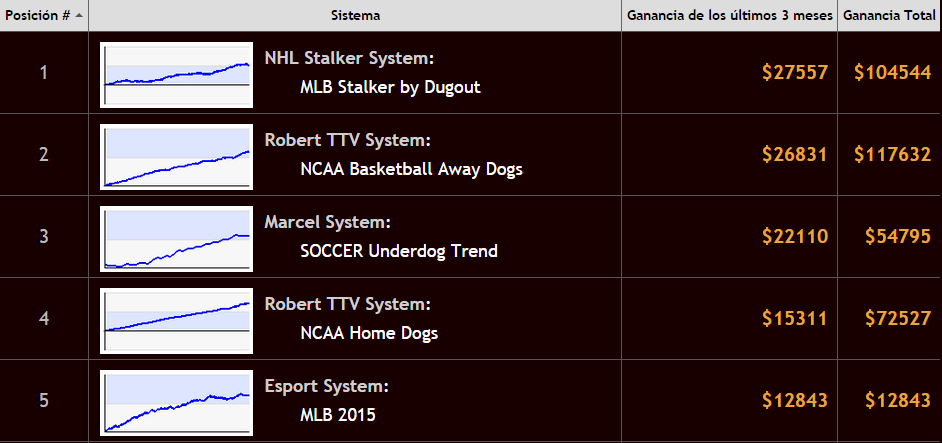This screenshot has width=942, height=443.
Task: Open the NCAA Basketball Away Dogs chart thumbnail
Action: (x=177, y=157)
